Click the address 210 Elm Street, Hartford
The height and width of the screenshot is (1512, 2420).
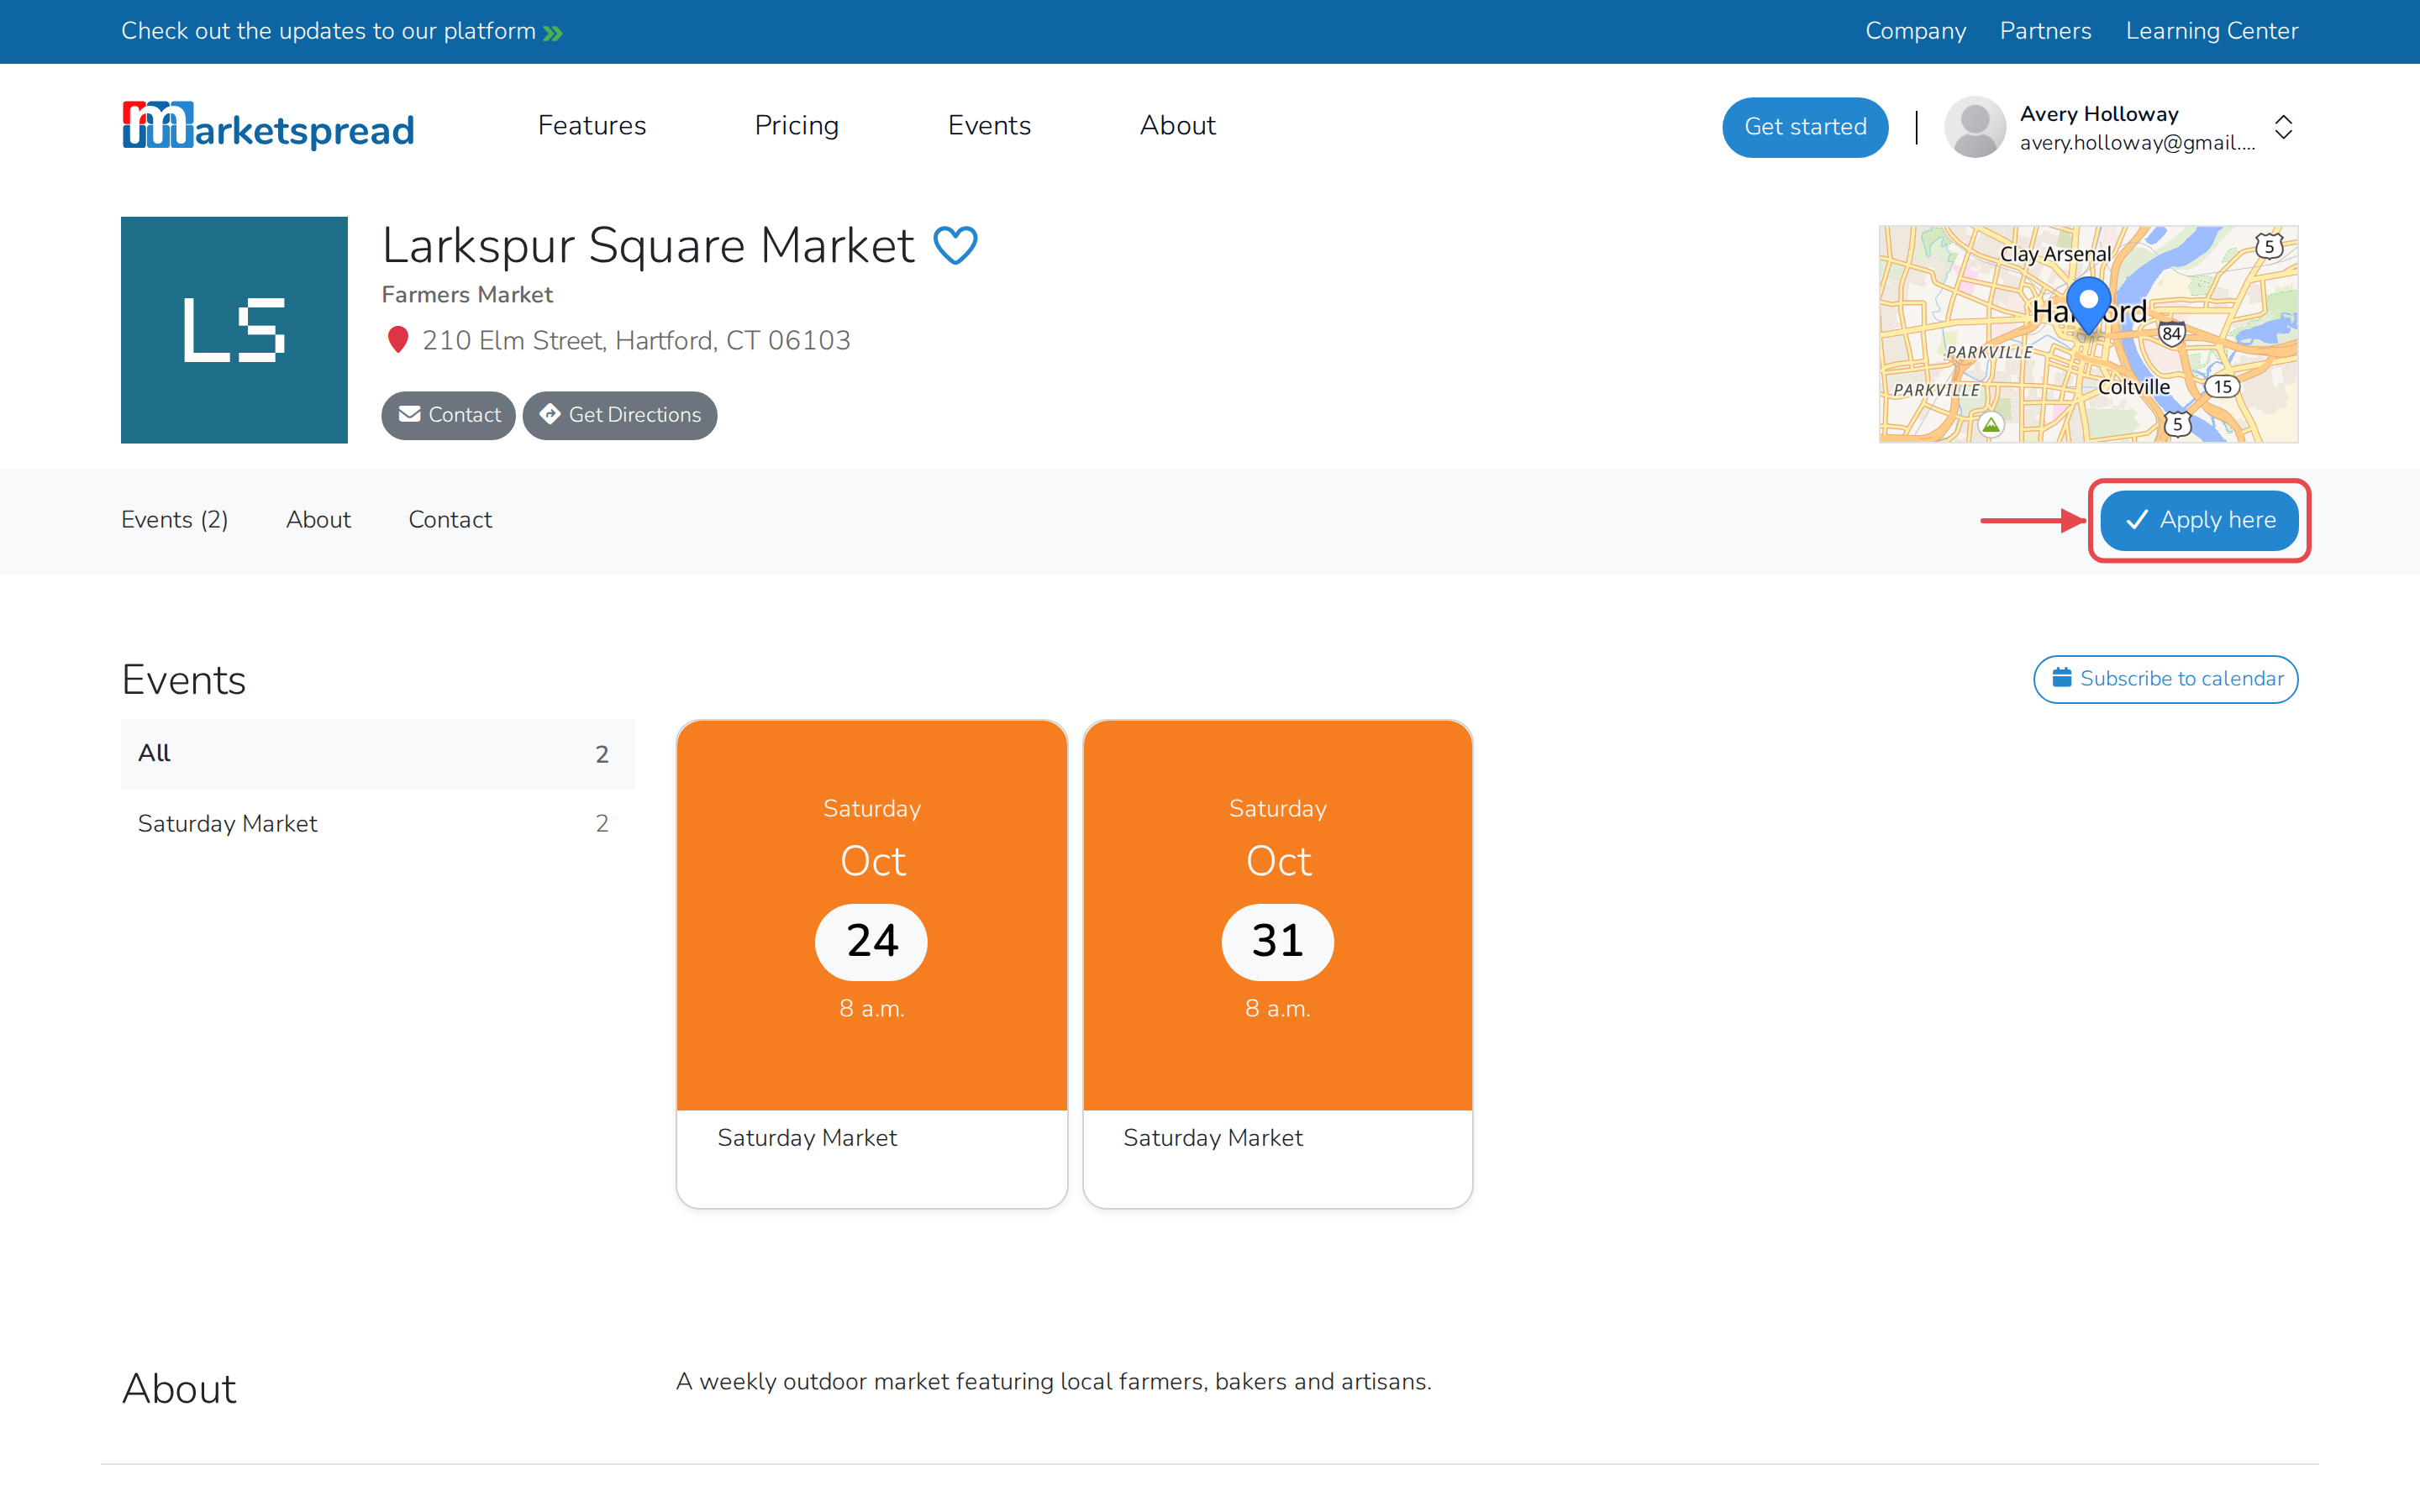click(x=636, y=341)
